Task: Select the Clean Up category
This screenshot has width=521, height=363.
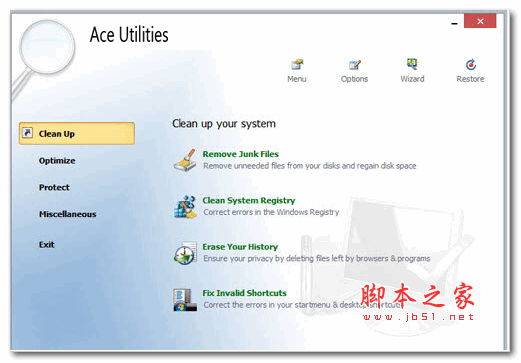Action: 77,133
